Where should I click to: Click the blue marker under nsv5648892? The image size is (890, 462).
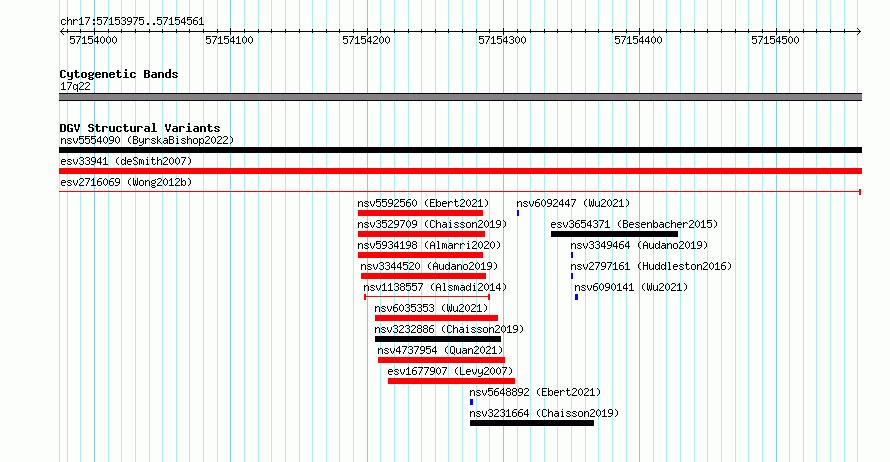tap(471, 402)
